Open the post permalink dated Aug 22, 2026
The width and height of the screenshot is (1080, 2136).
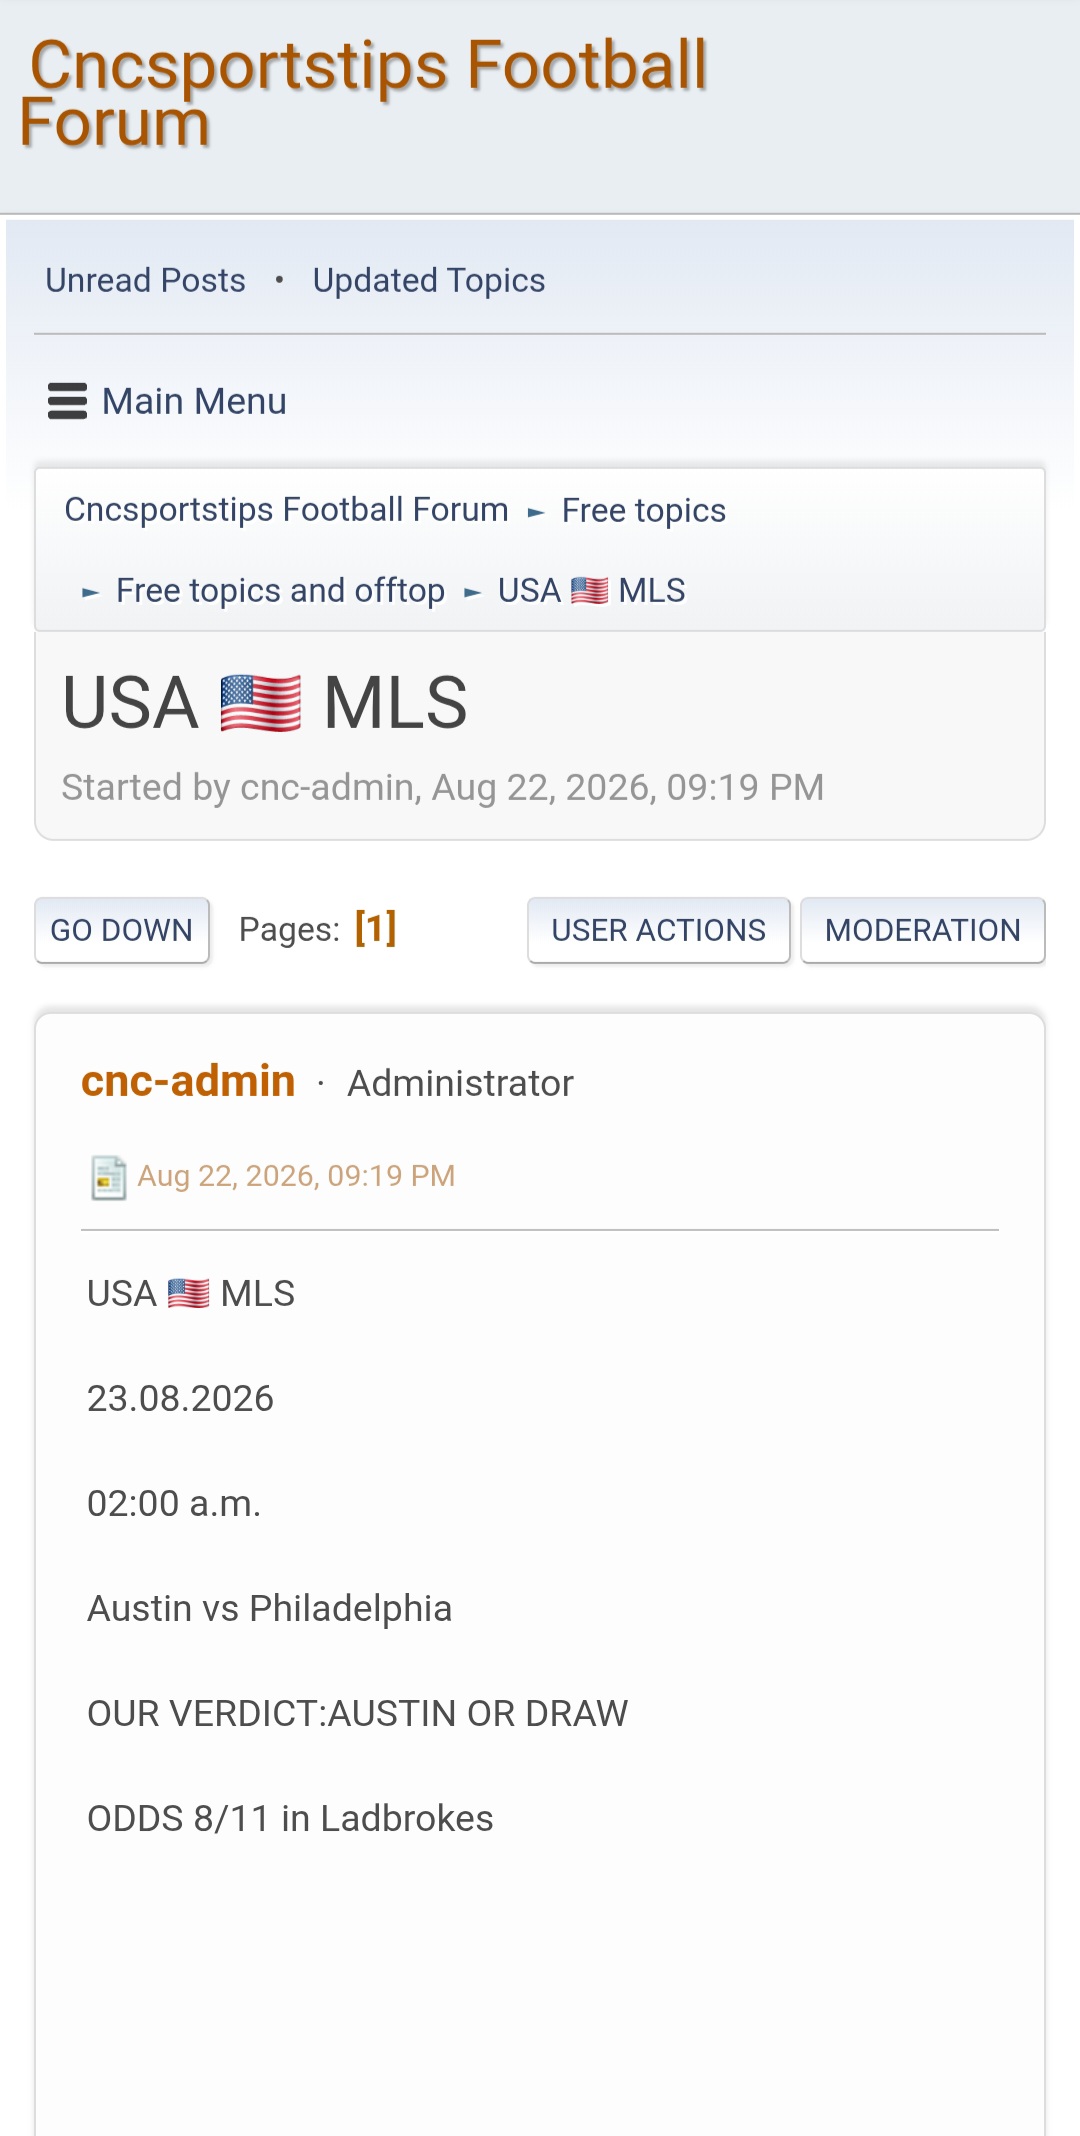(x=296, y=1176)
